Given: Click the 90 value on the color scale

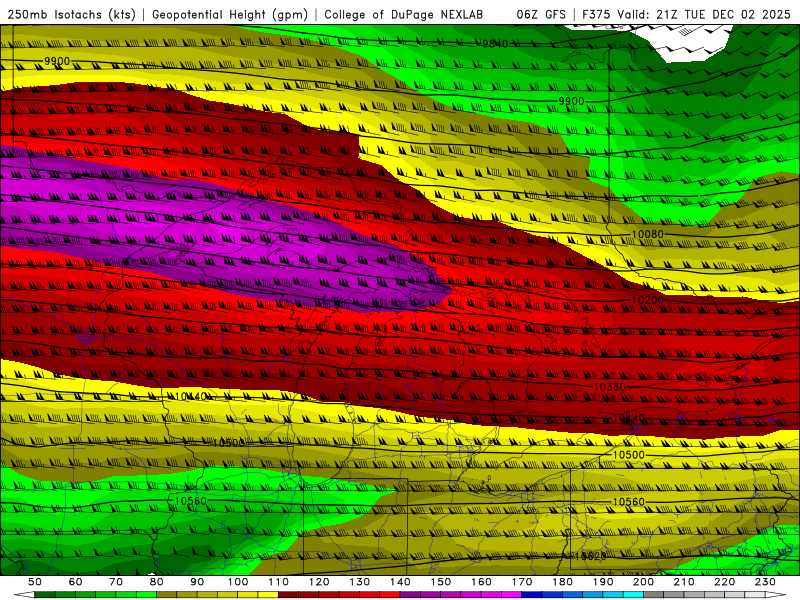Looking at the screenshot, I should (197, 582).
